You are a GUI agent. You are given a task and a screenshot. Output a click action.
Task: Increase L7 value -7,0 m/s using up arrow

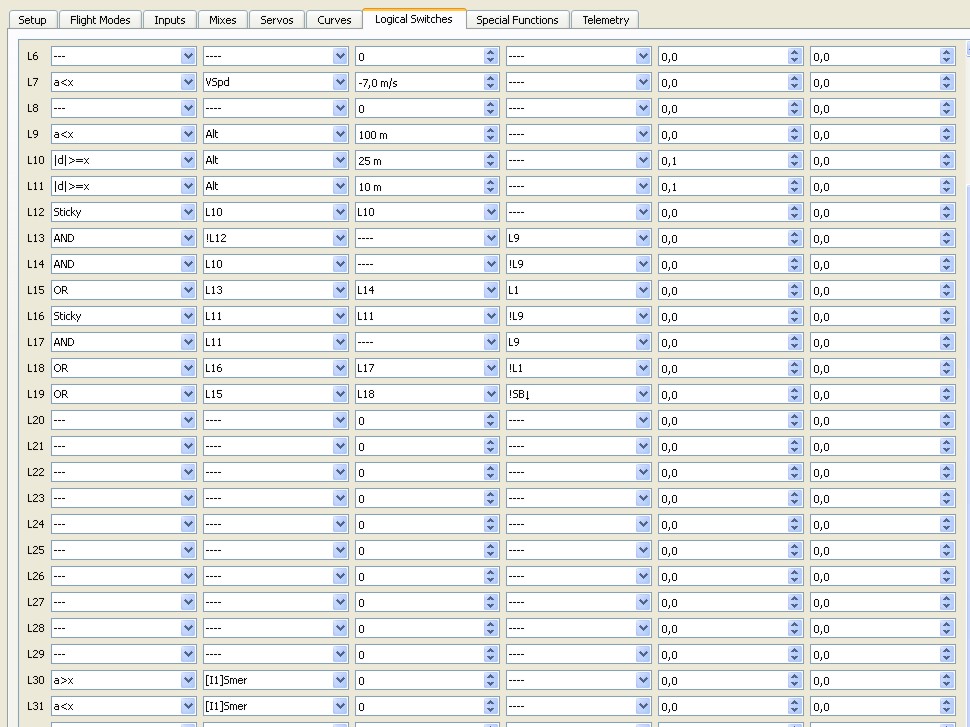pos(491,79)
